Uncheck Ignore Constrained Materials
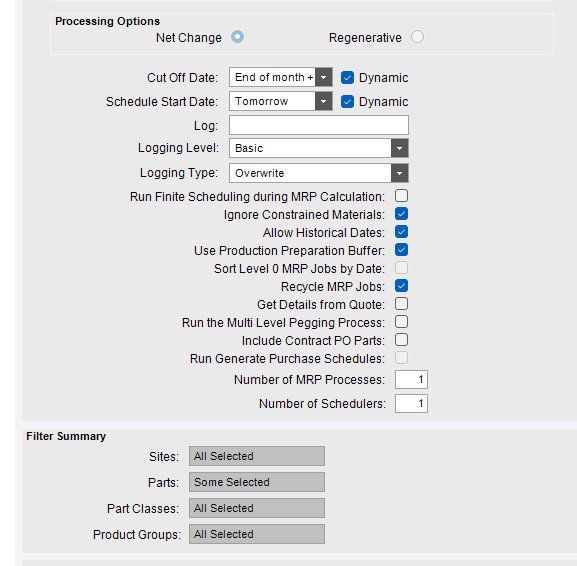The width and height of the screenshot is (577, 566). [x=401, y=214]
